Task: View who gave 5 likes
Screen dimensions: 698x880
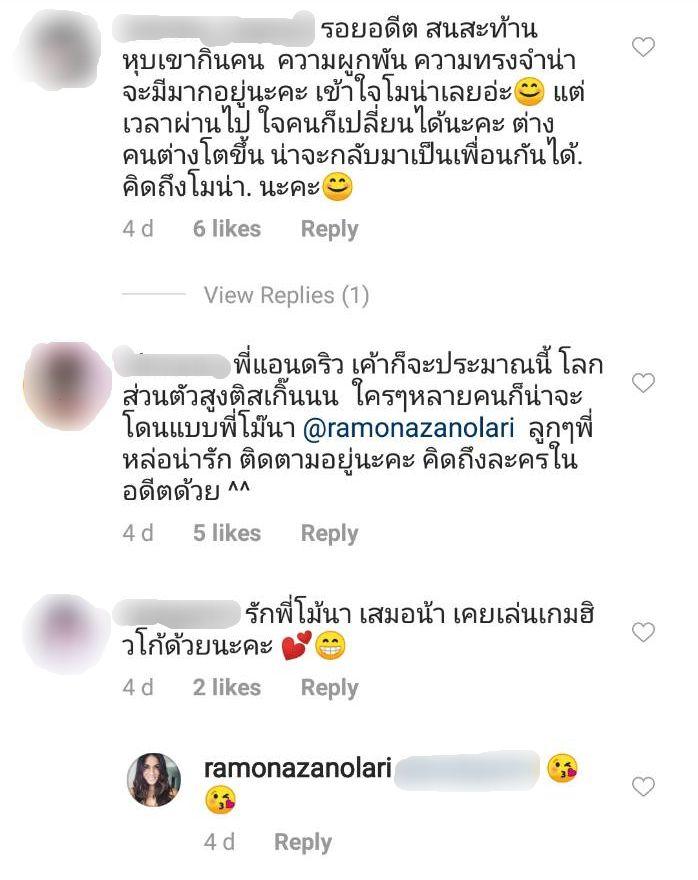Action: click(x=227, y=533)
